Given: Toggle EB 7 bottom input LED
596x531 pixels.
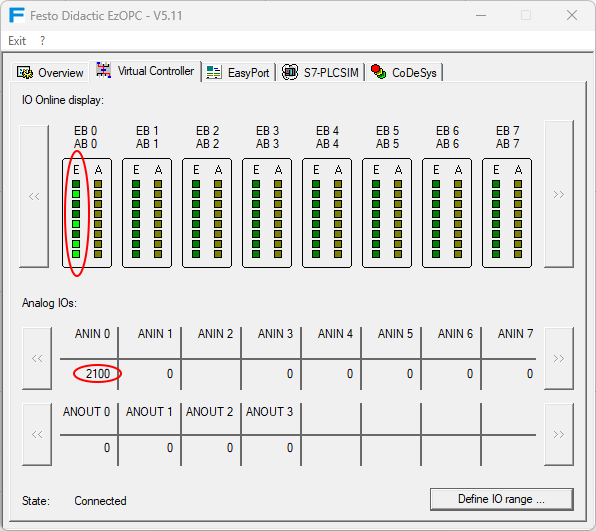Looking at the screenshot, I should (496, 254).
